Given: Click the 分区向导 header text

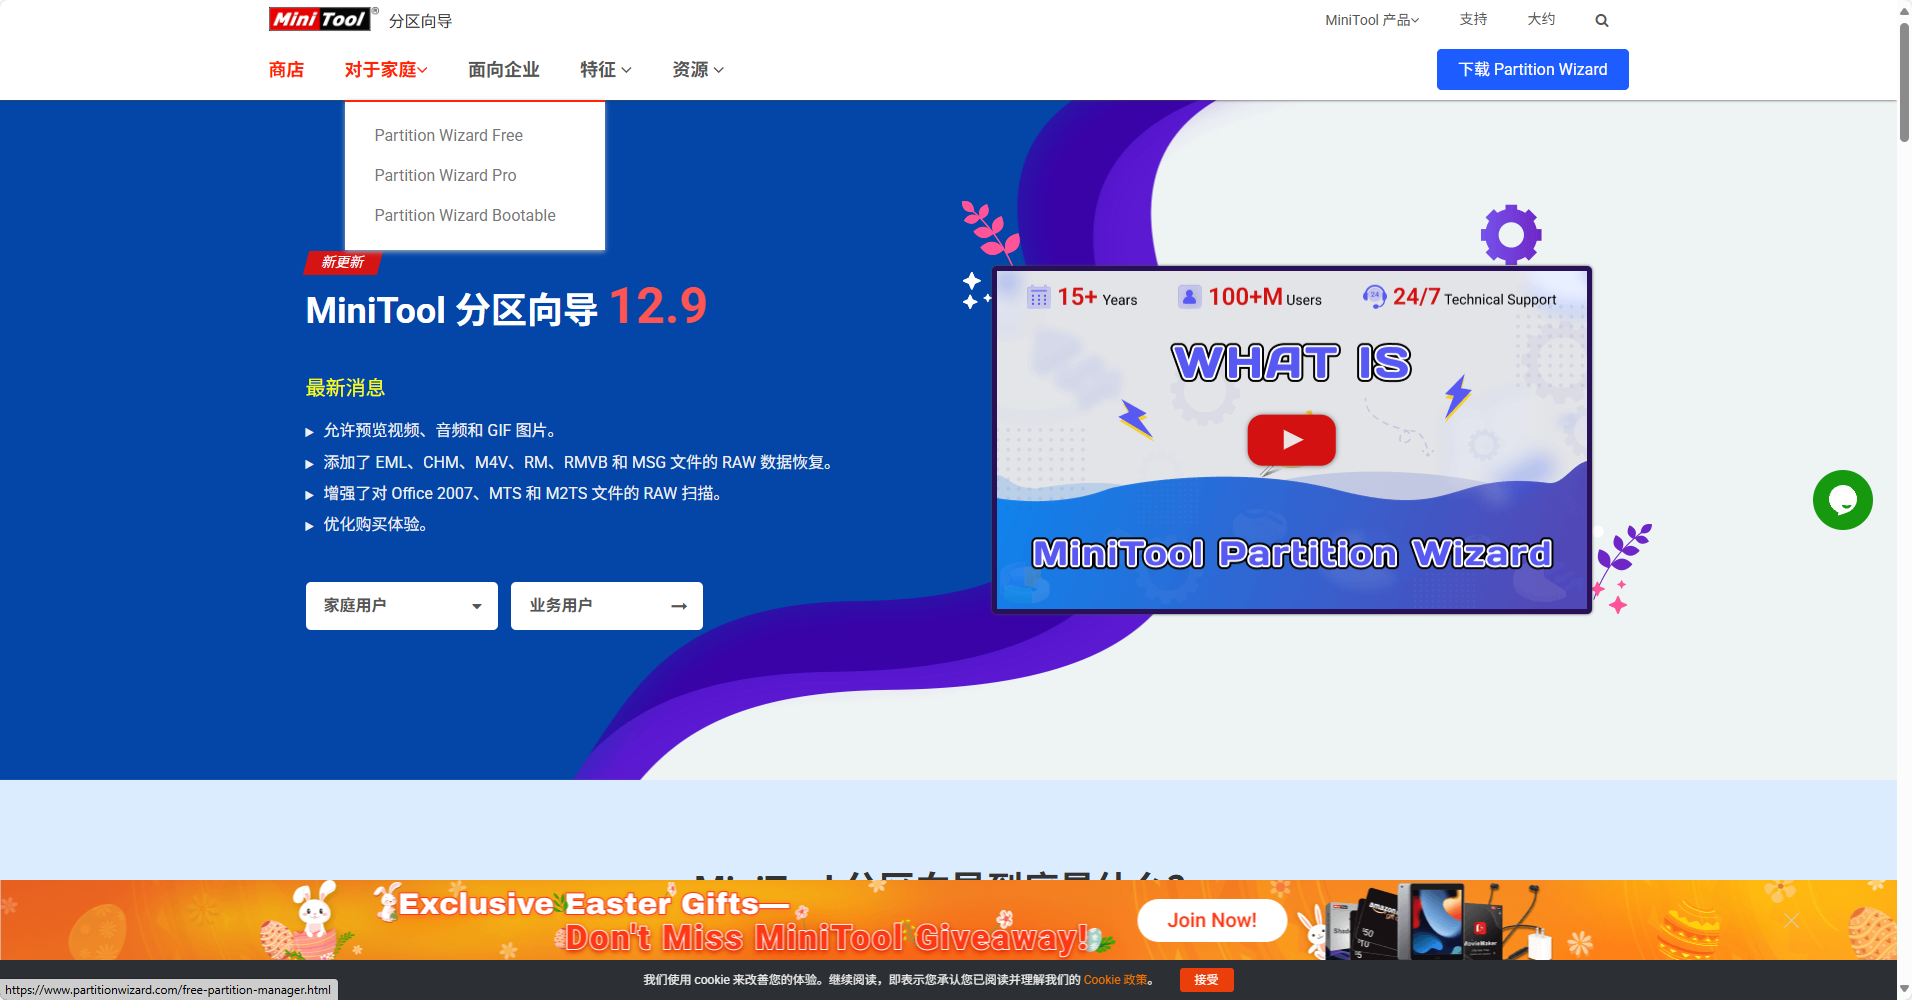Looking at the screenshot, I should [x=420, y=21].
